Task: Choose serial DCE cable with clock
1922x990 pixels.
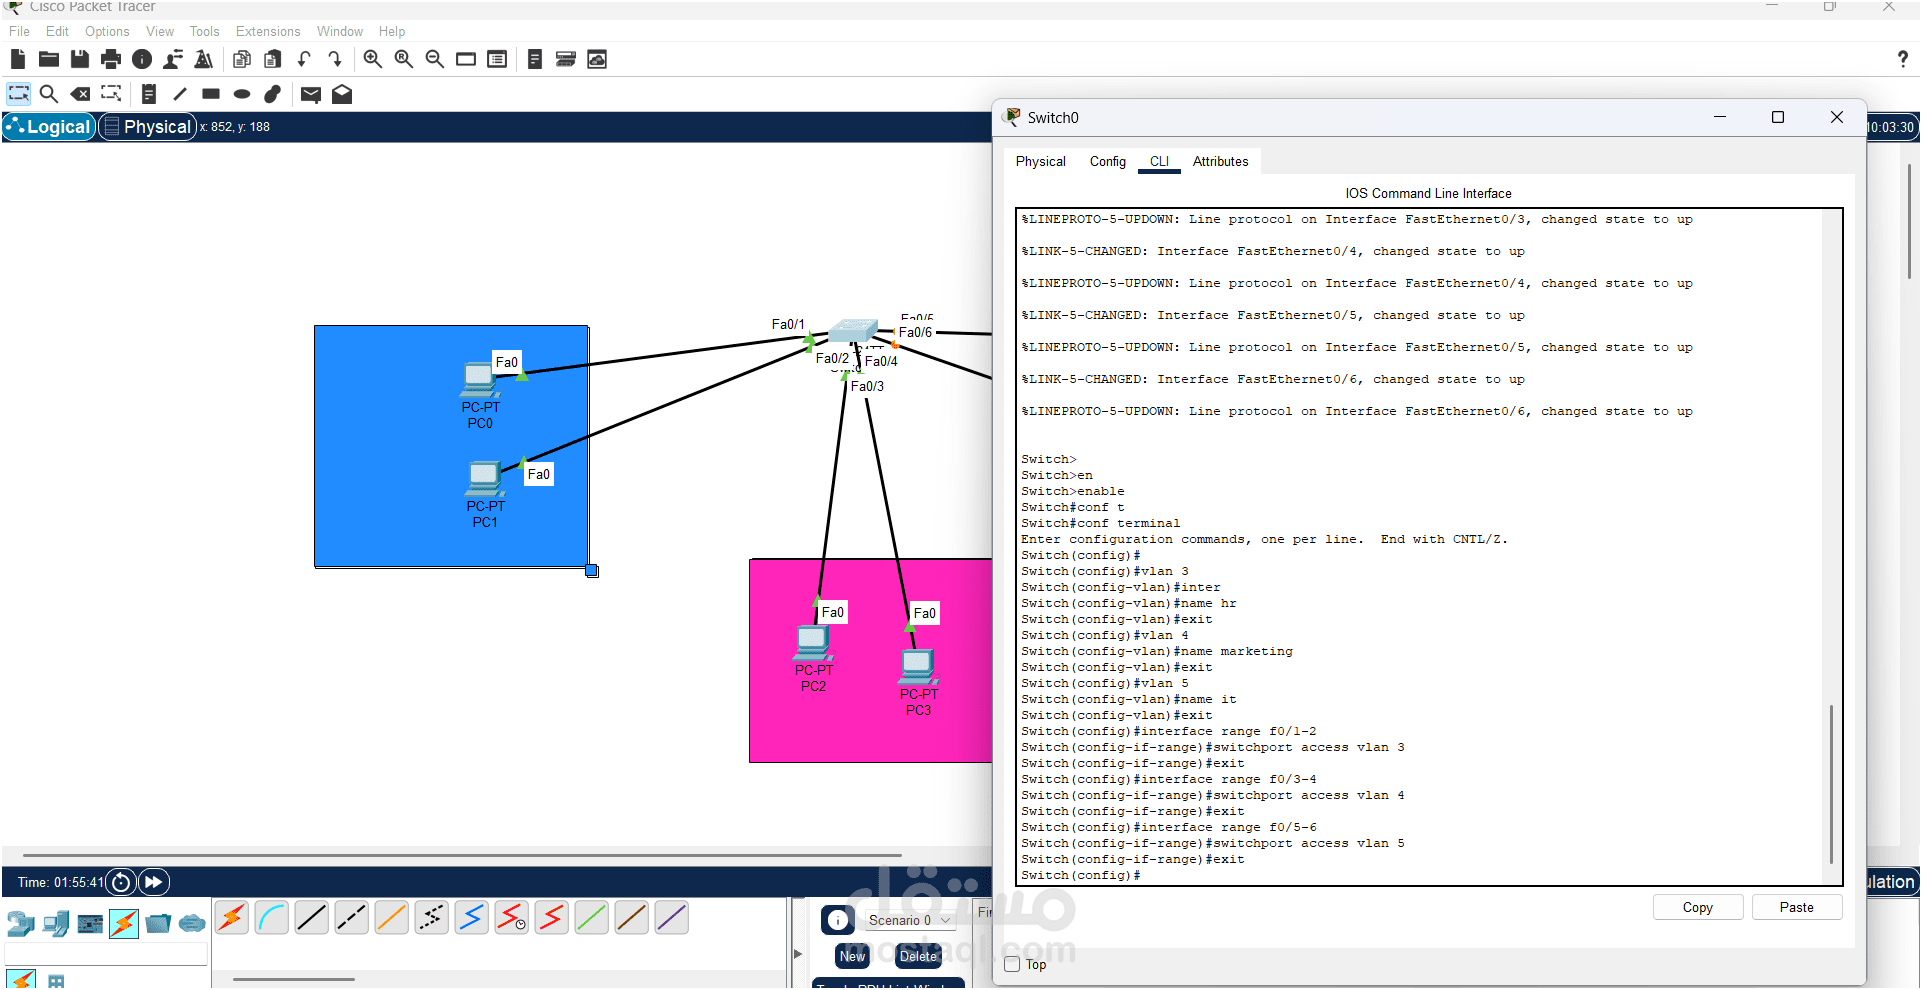Action: (512, 918)
